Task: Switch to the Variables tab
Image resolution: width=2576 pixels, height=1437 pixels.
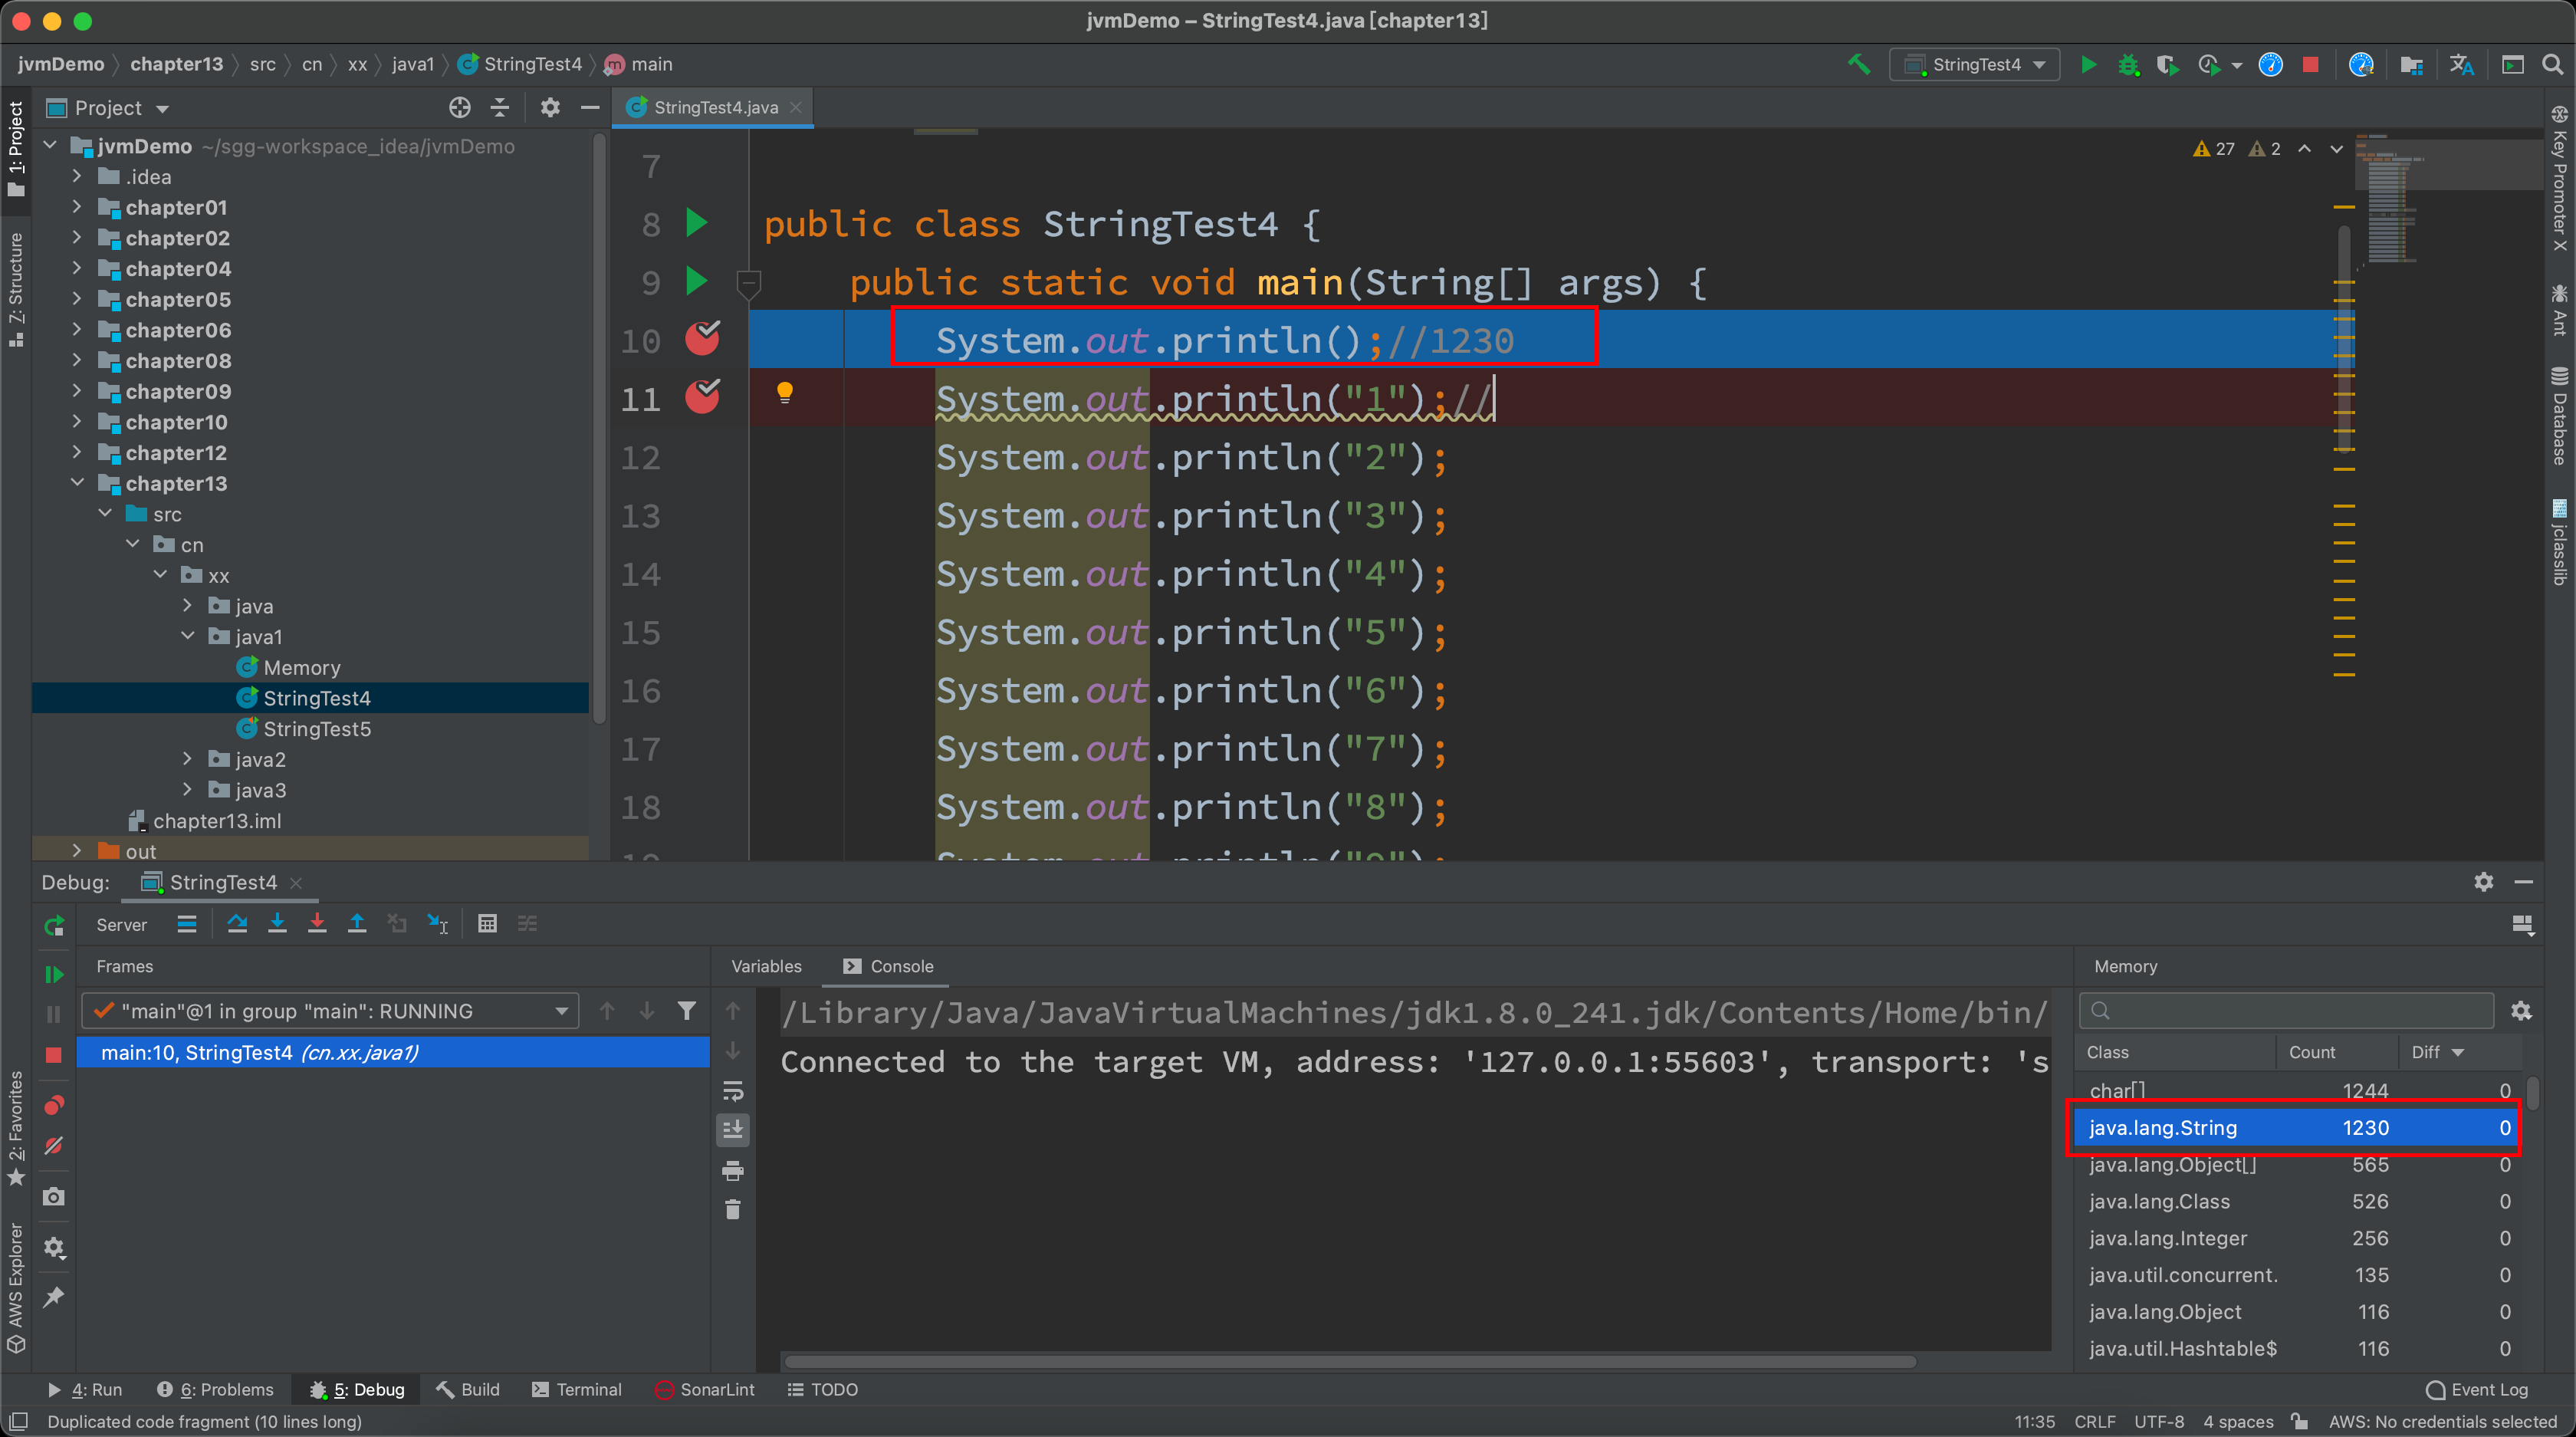Action: (765, 966)
